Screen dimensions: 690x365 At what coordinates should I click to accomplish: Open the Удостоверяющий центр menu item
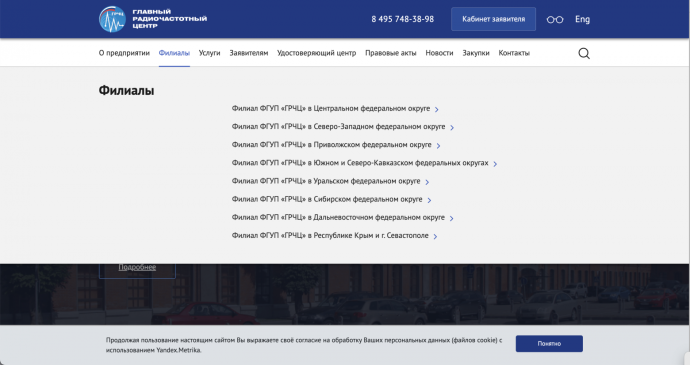click(x=316, y=53)
